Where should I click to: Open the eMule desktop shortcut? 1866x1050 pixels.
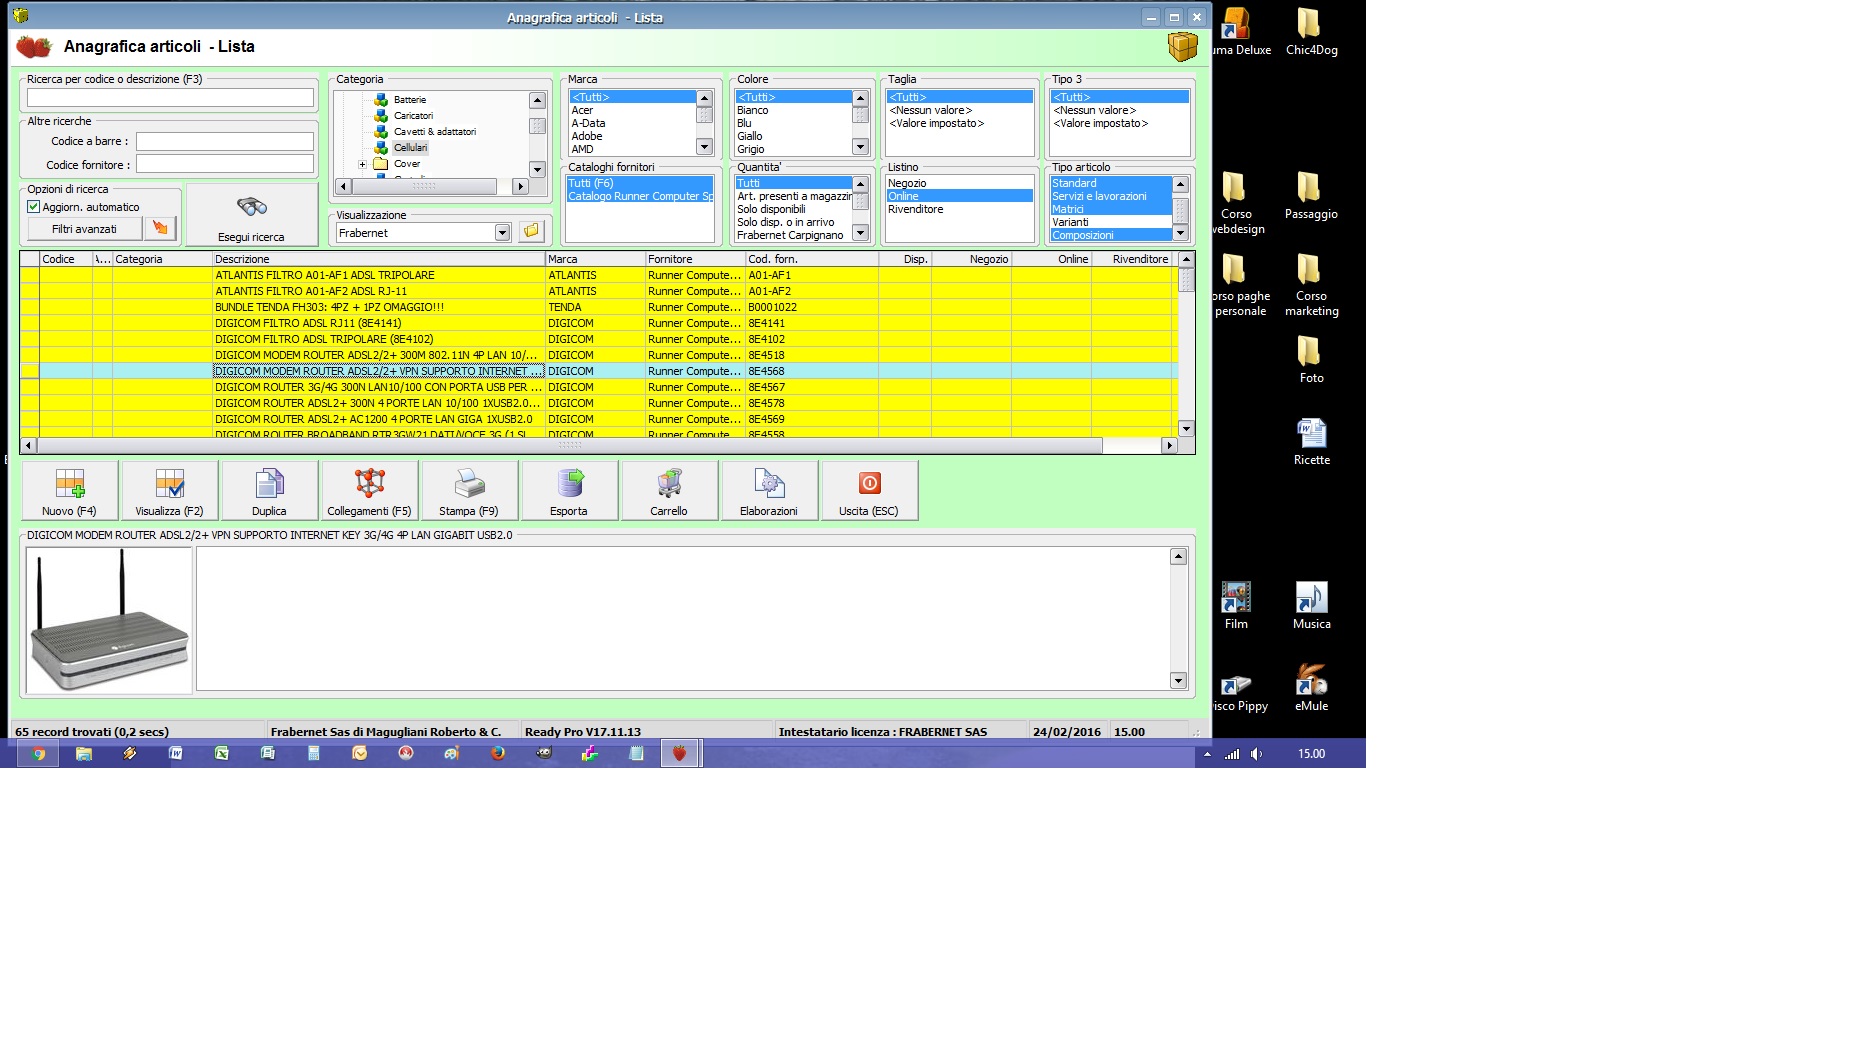[x=1311, y=688]
